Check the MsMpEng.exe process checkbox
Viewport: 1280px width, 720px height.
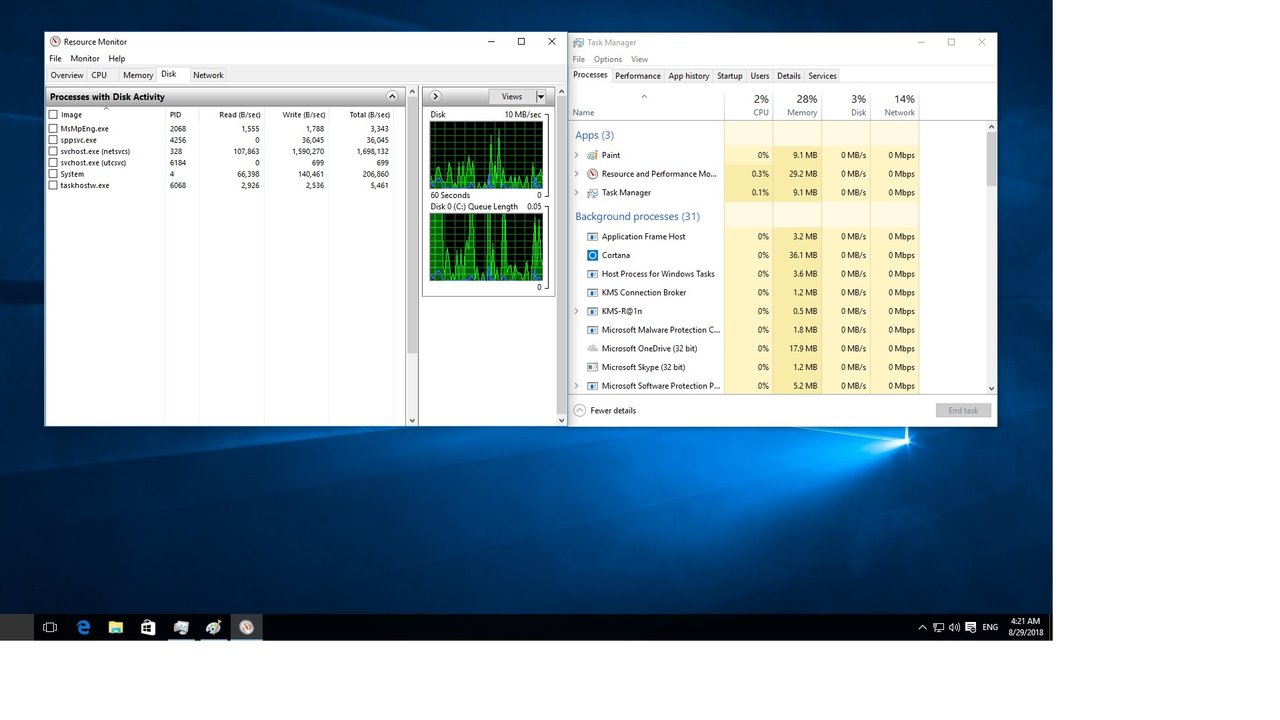coord(54,129)
